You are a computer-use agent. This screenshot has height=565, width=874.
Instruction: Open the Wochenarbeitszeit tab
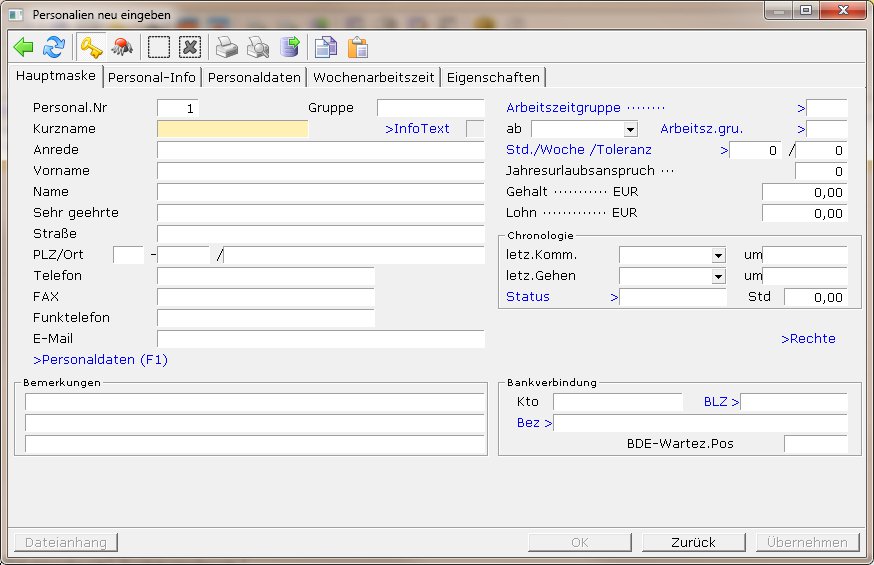[373, 77]
